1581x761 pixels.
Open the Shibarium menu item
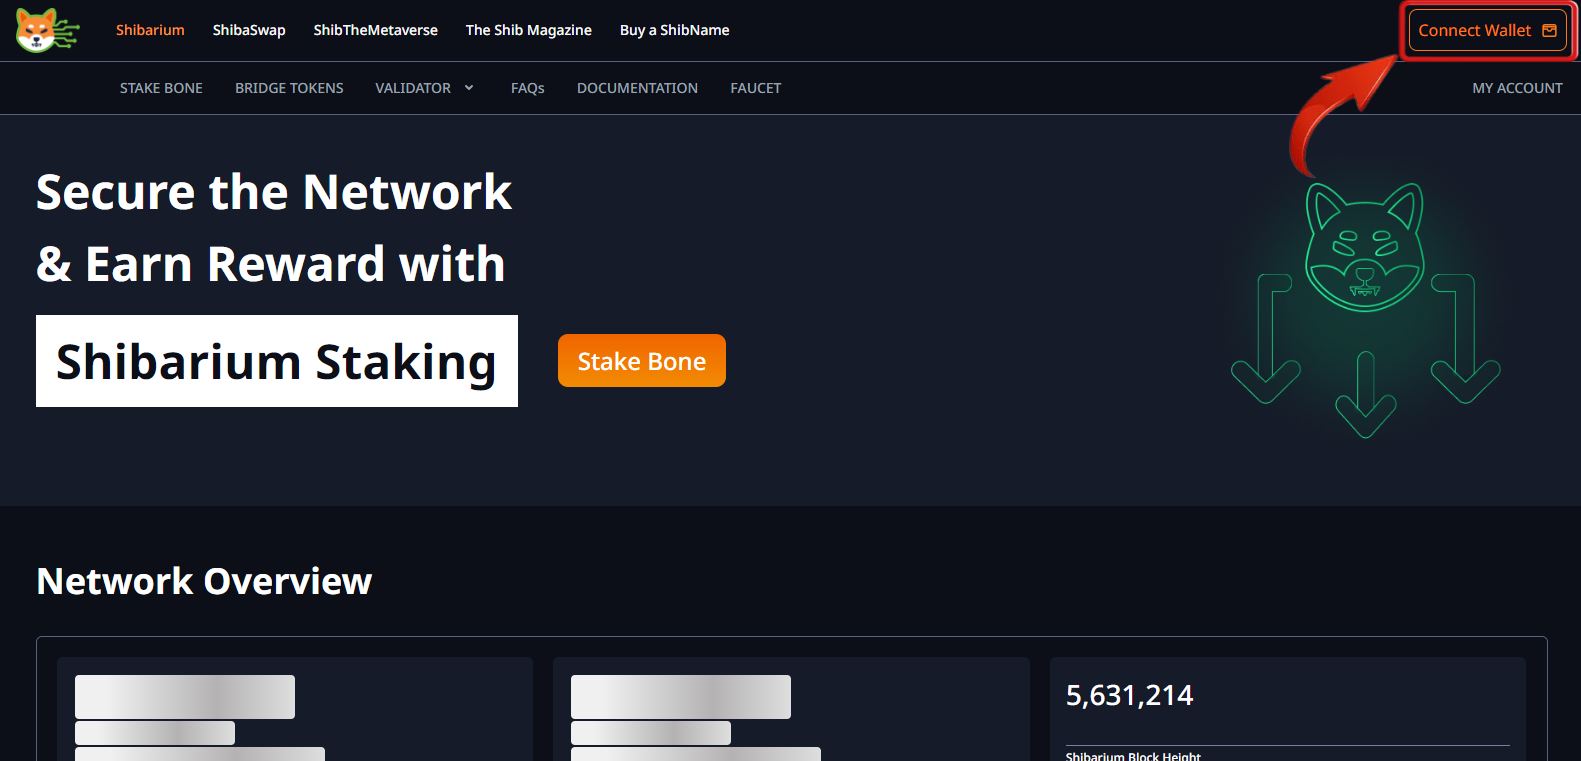[150, 30]
